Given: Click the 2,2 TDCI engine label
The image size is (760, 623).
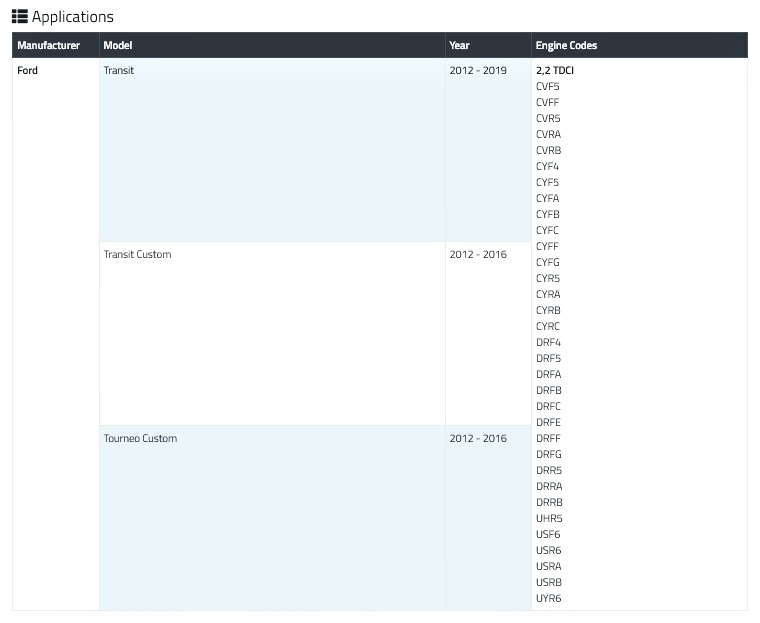Looking at the screenshot, I should tap(555, 70).
